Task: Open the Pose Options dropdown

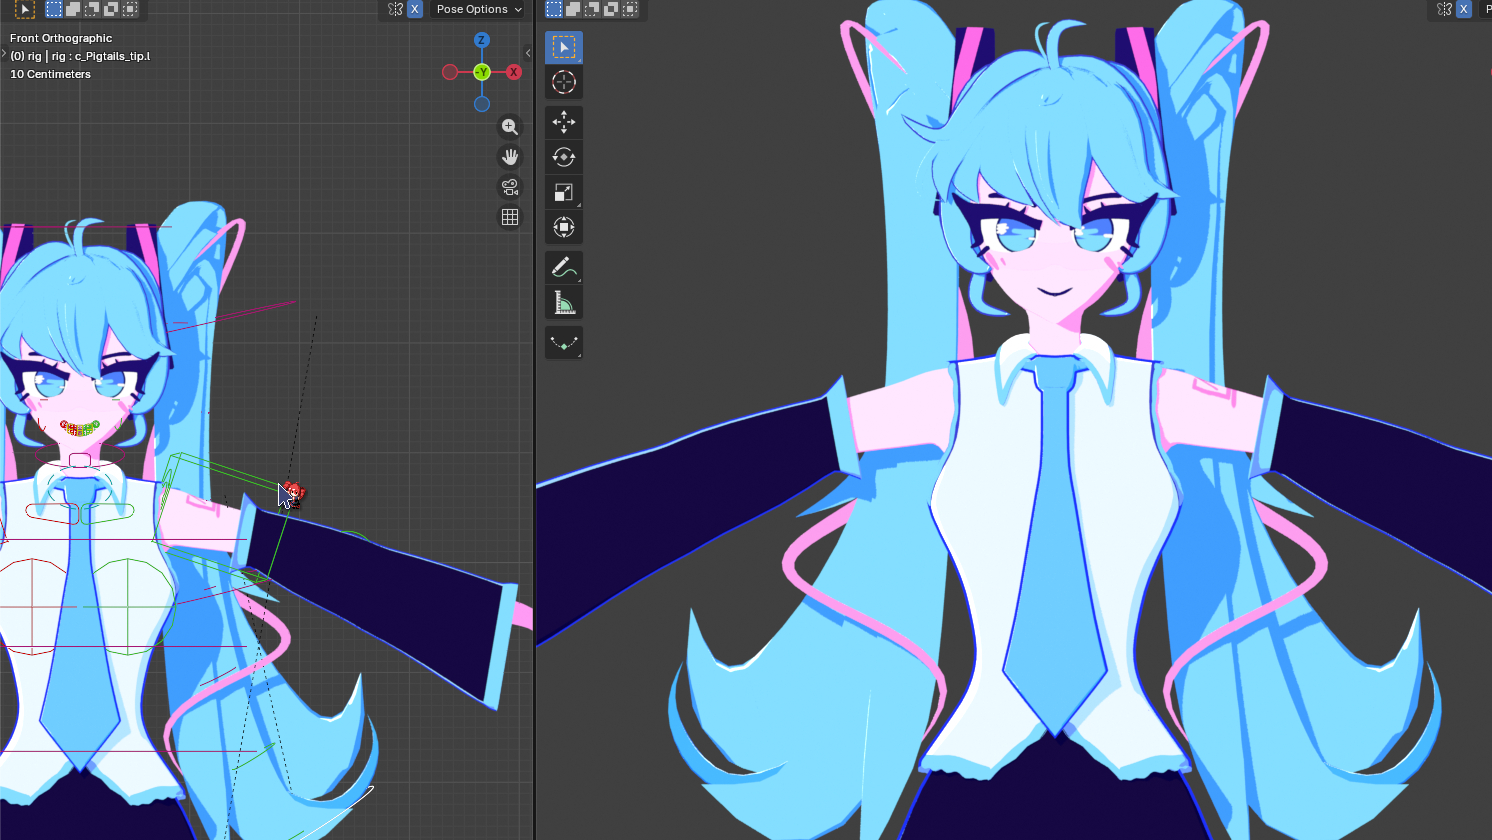Action: (x=479, y=9)
